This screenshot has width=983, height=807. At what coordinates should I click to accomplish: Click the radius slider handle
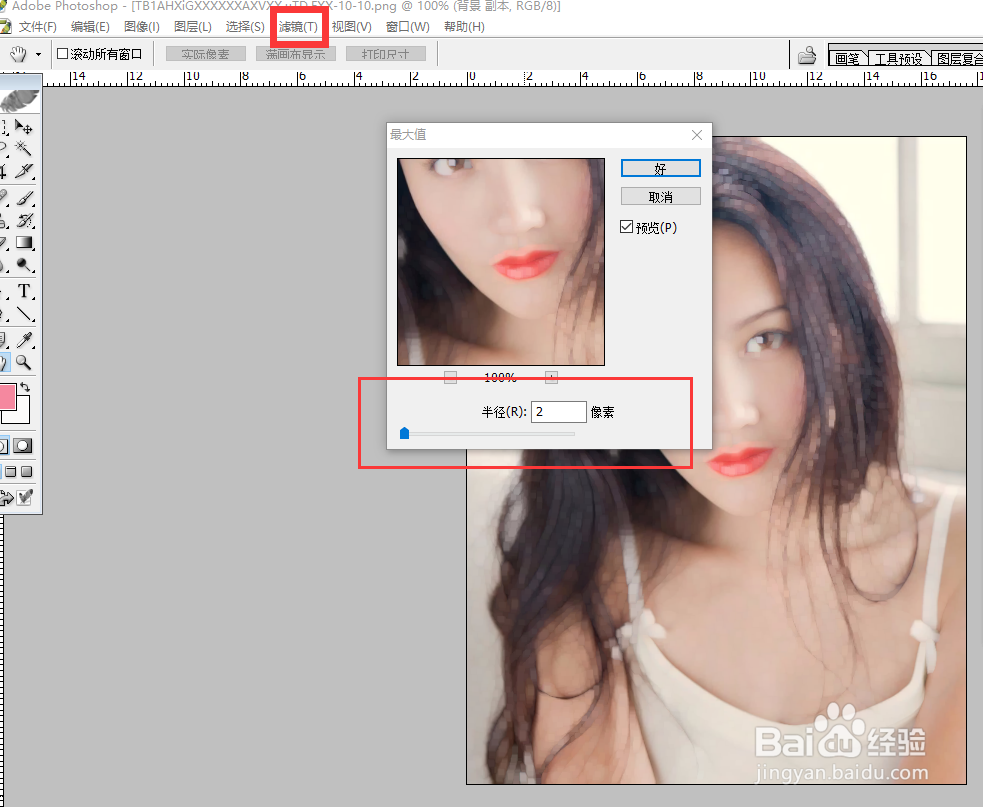pos(404,433)
